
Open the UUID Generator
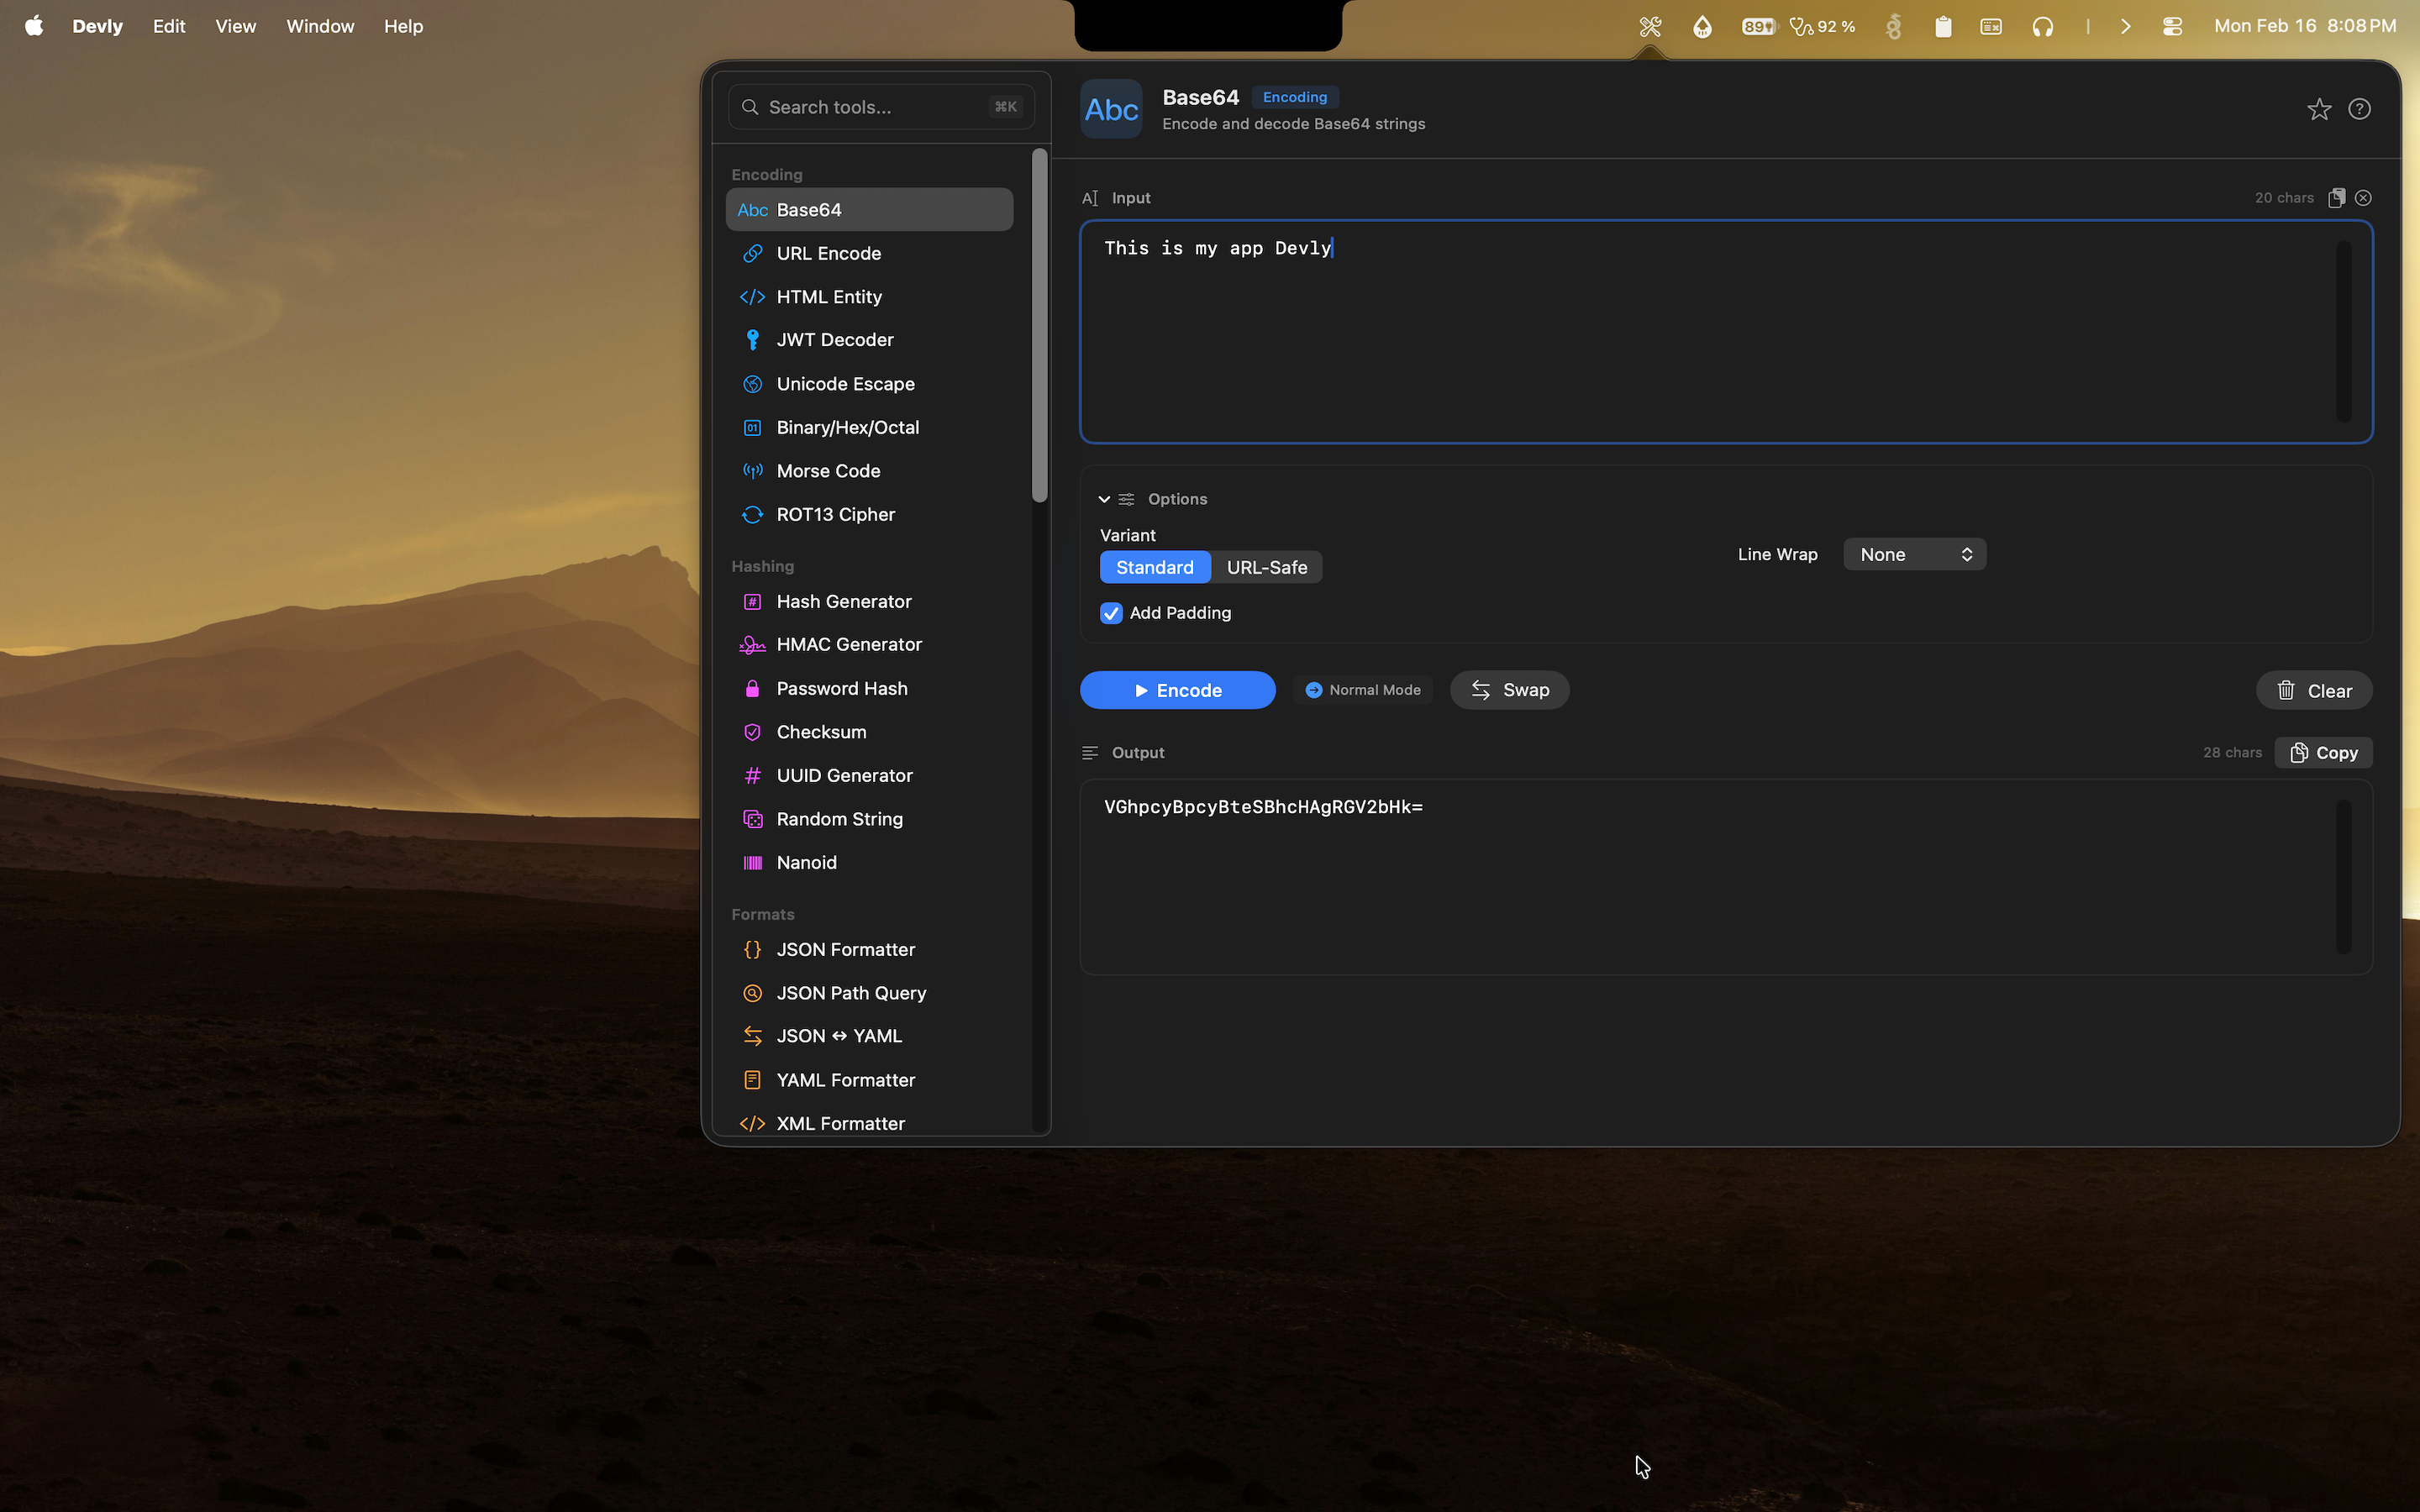(844, 775)
